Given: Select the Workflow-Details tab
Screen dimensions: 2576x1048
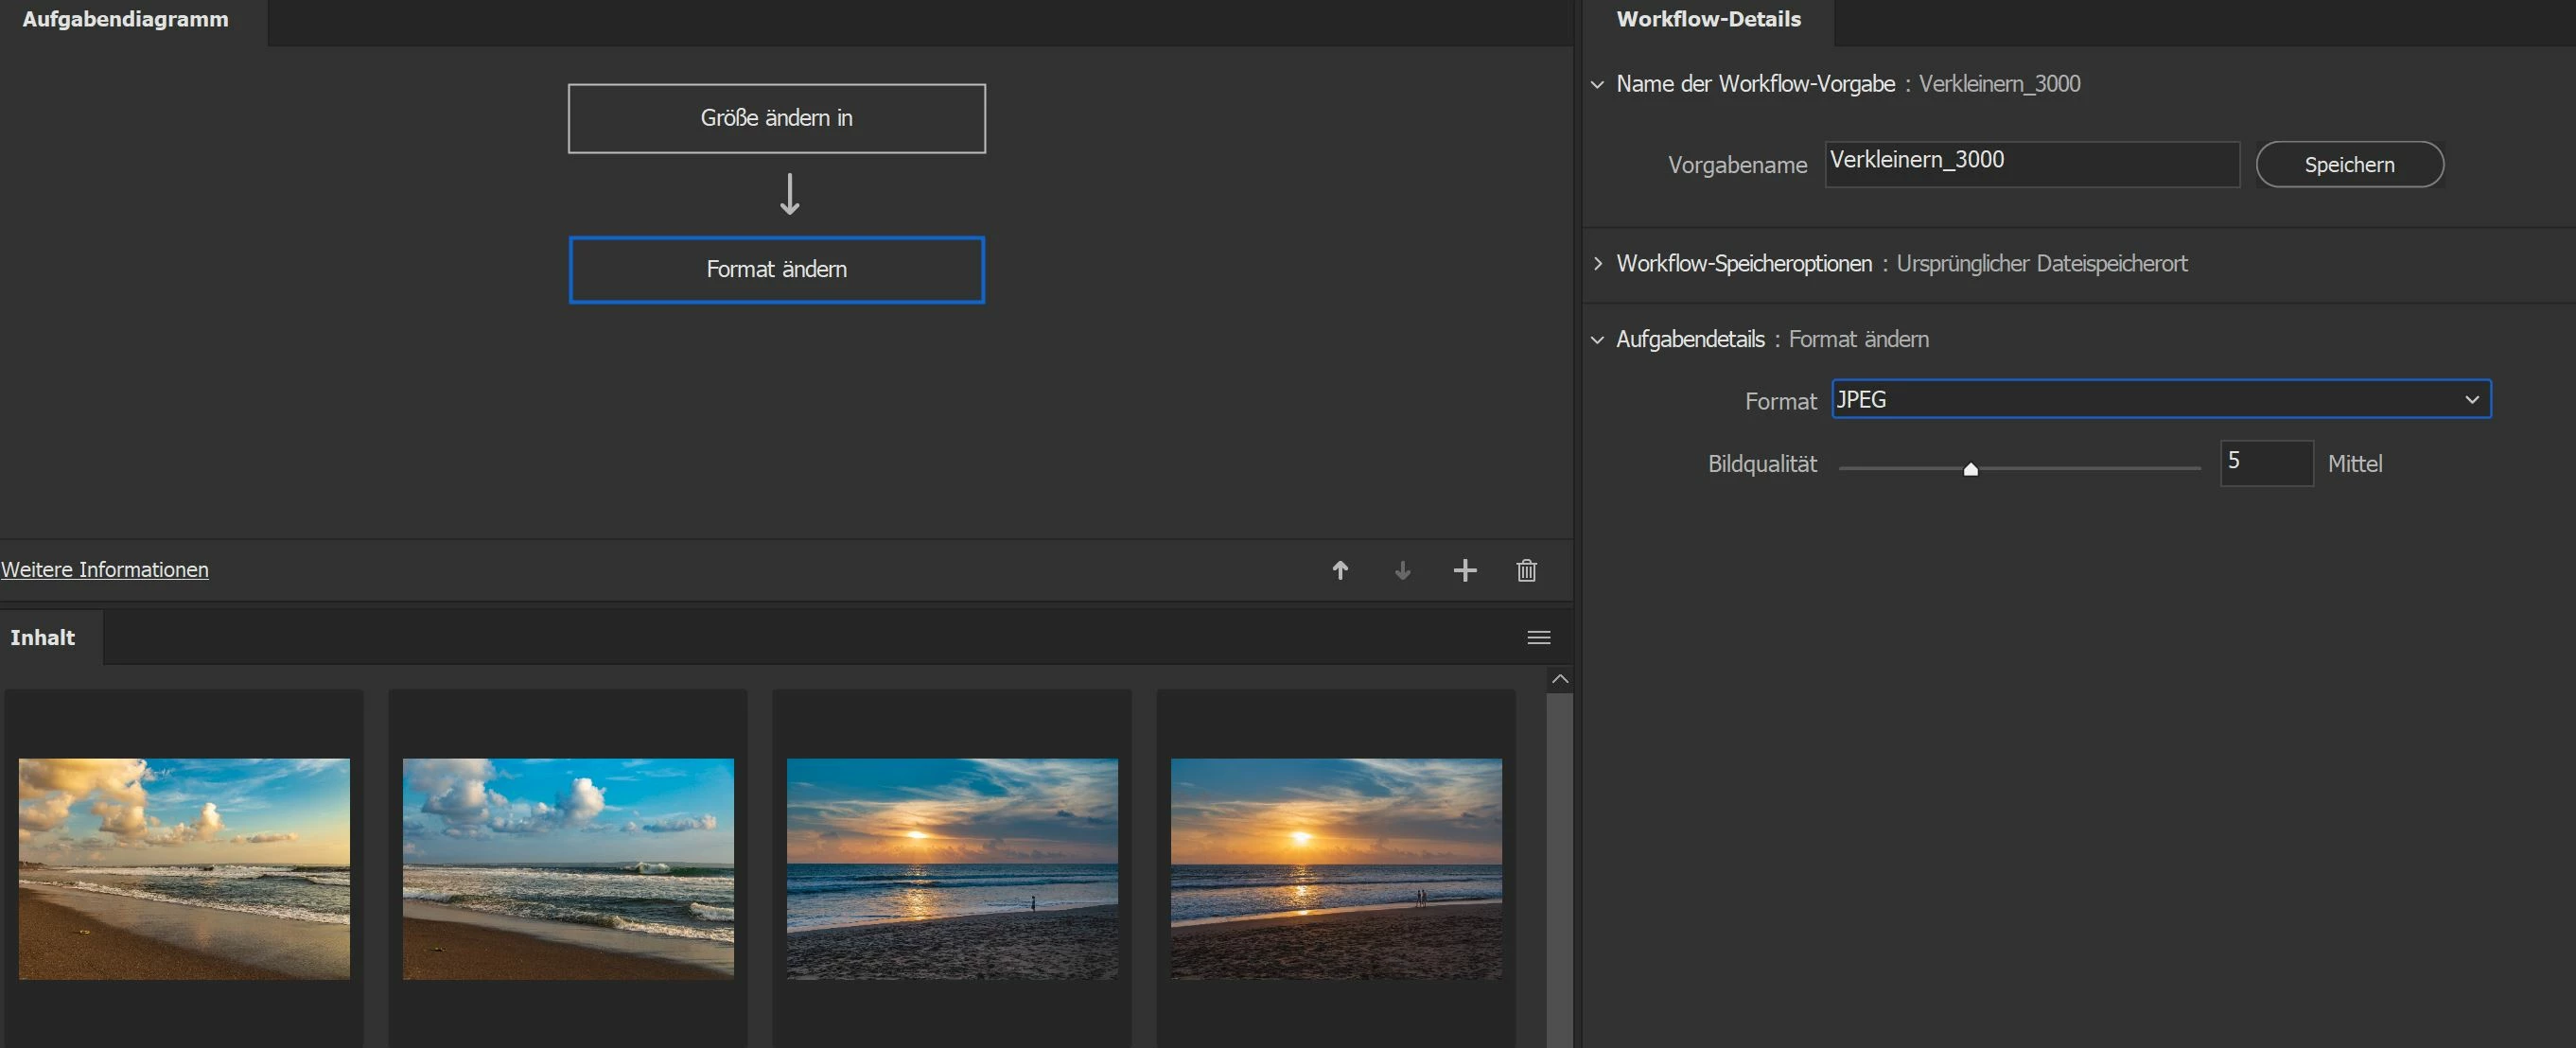Looking at the screenshot, I should [1708, 20].
